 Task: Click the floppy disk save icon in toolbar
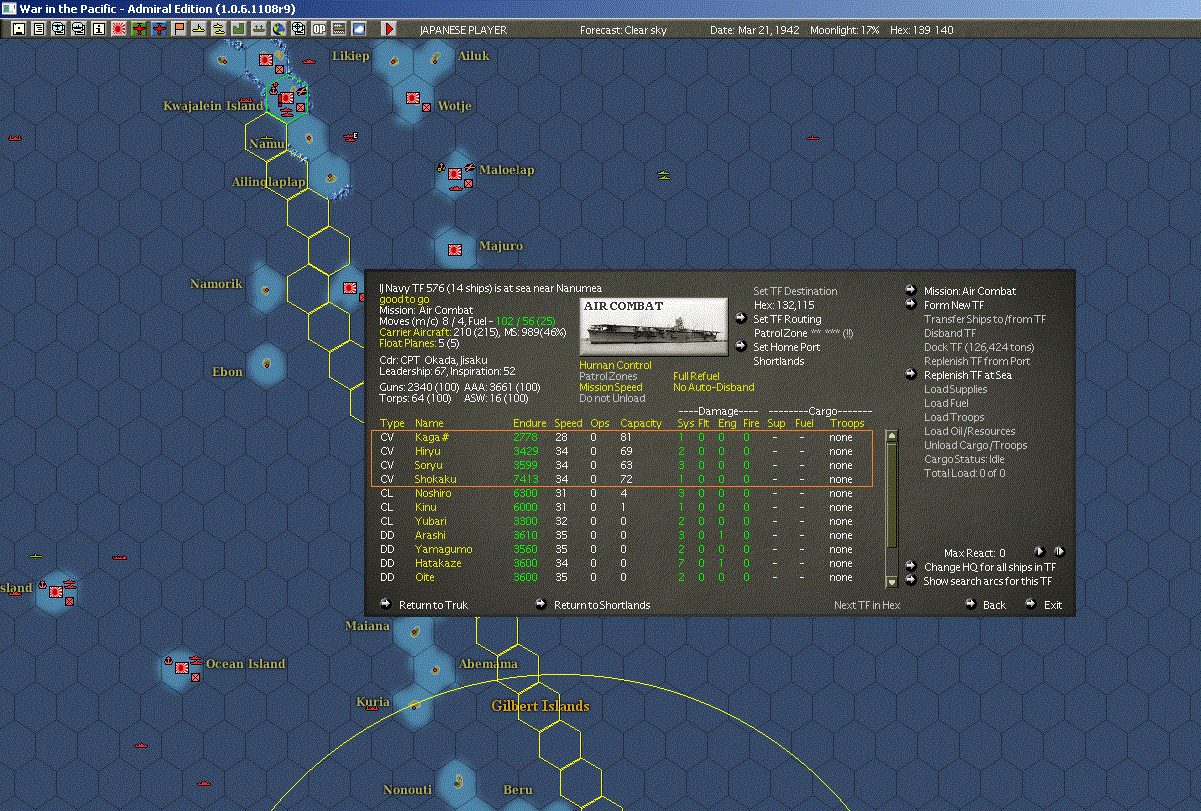pos(18,29)
